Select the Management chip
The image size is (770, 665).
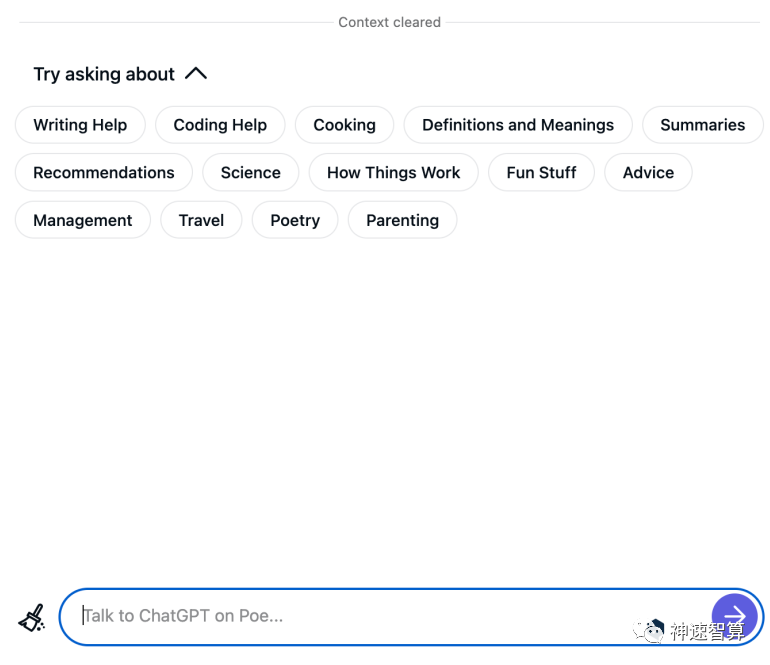[x=82, y=220]
